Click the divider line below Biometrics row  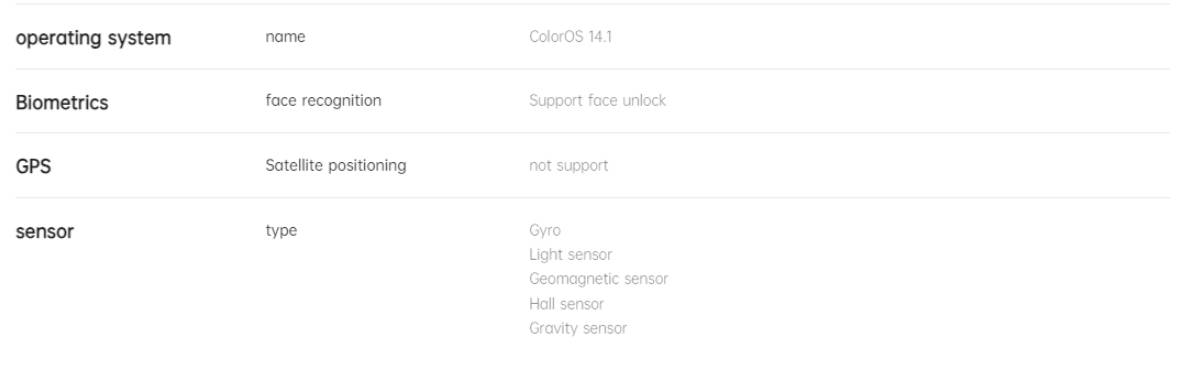coord(591,133)
